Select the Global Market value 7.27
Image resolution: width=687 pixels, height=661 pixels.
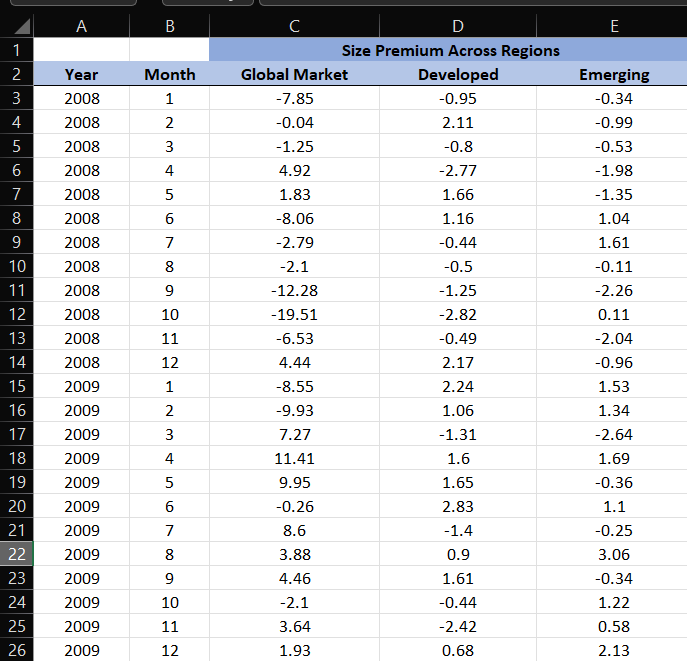pos(294,435)
